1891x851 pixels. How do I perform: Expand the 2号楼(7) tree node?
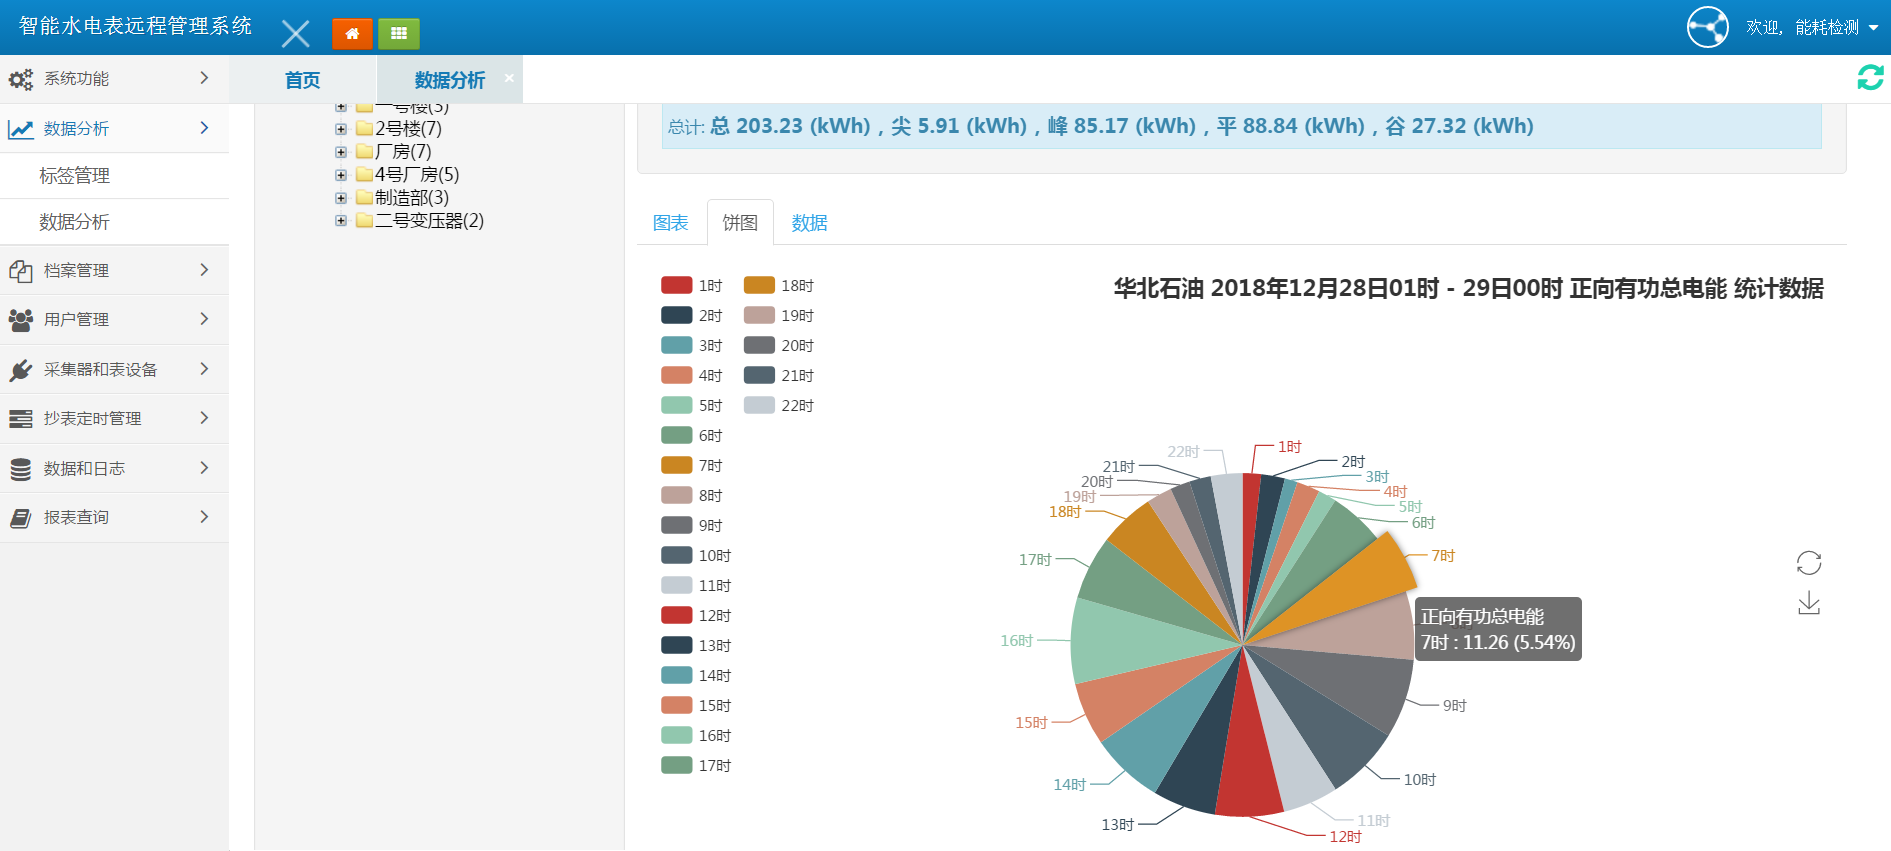point(341,129)
